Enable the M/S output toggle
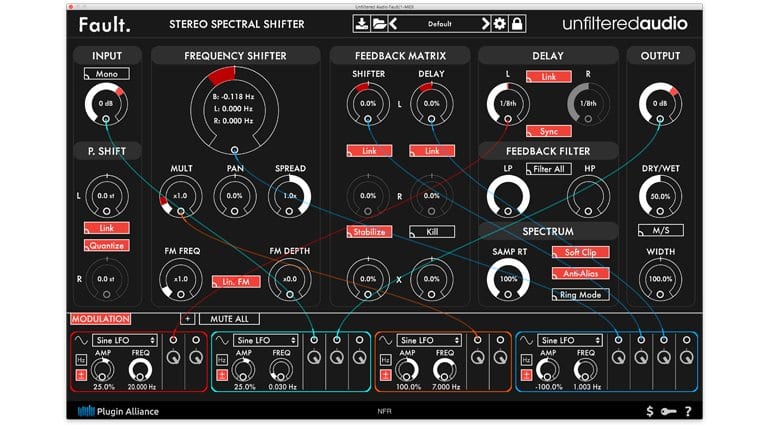This screenshot has width=770, height=425. click(660, 230)
